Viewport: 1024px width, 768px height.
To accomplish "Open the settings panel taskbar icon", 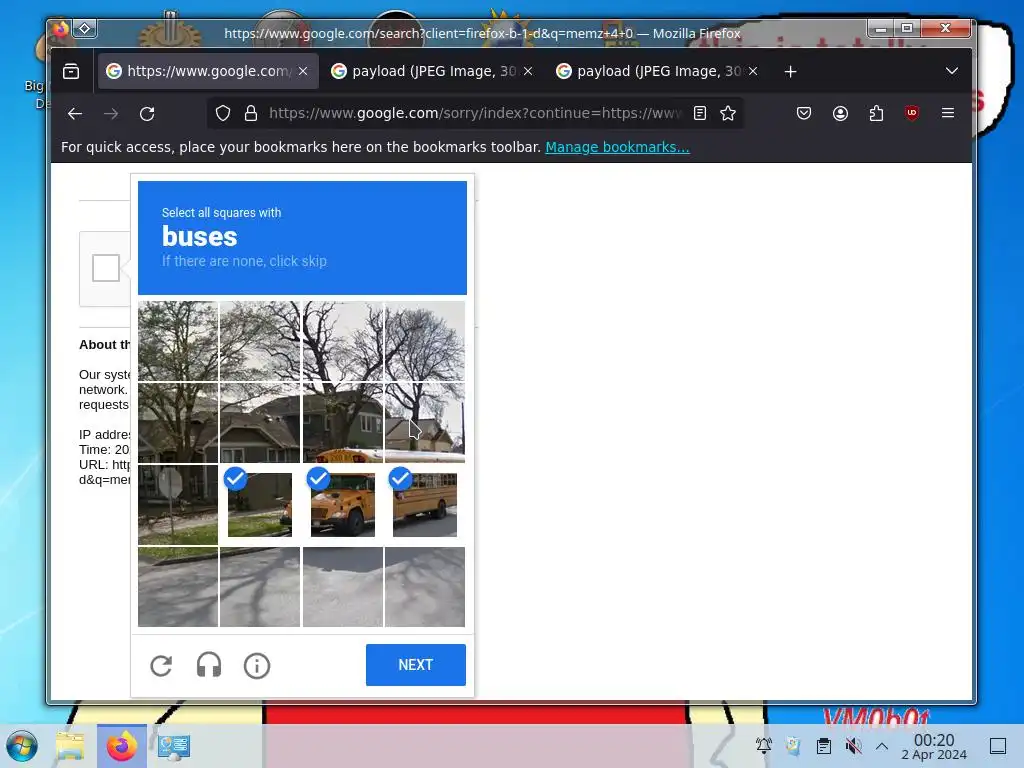I will 173,746.
